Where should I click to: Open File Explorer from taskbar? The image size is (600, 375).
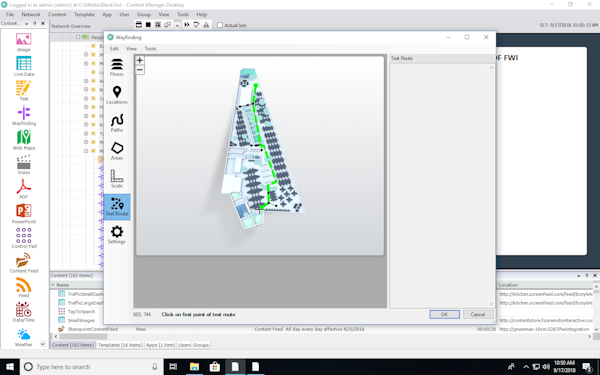(x=194, y=367)
